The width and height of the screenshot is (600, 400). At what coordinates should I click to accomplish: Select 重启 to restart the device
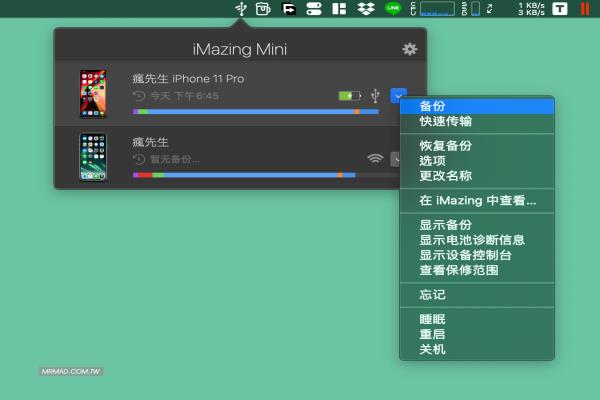pyautogui.click(x=477, y=334)
